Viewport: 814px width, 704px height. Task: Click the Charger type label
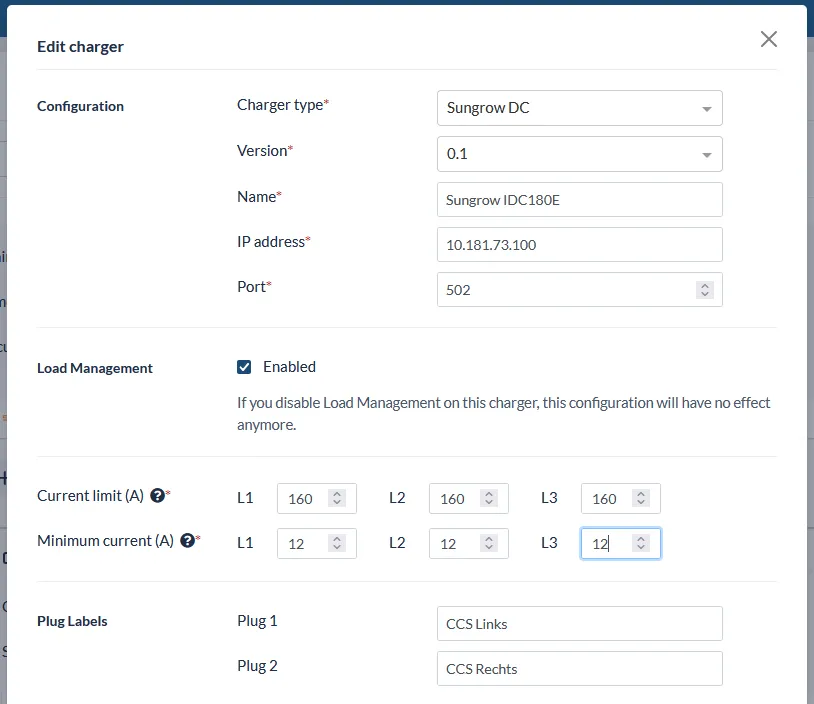pos(283,105)
